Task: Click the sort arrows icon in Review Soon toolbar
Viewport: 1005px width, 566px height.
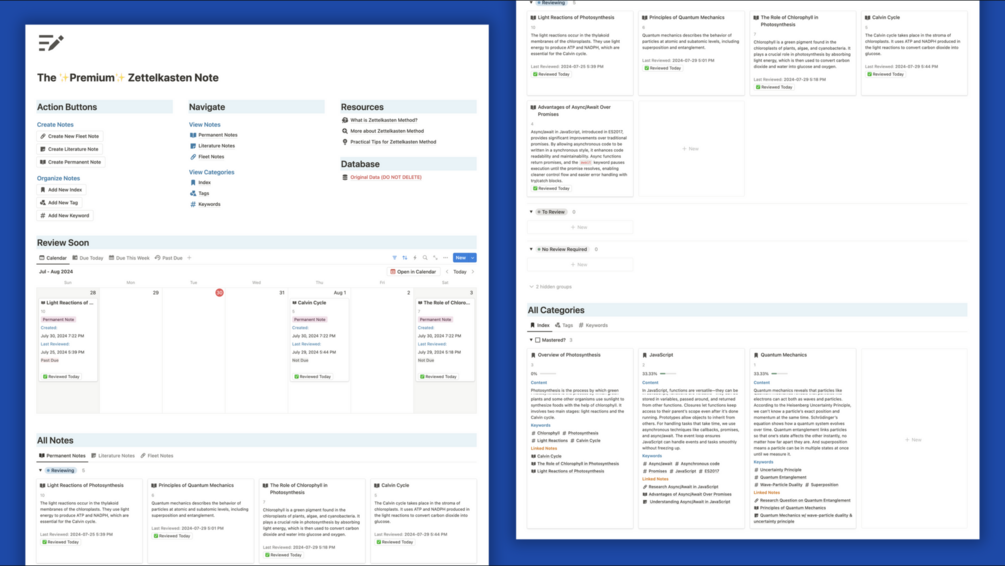Action: coord(404,258)
